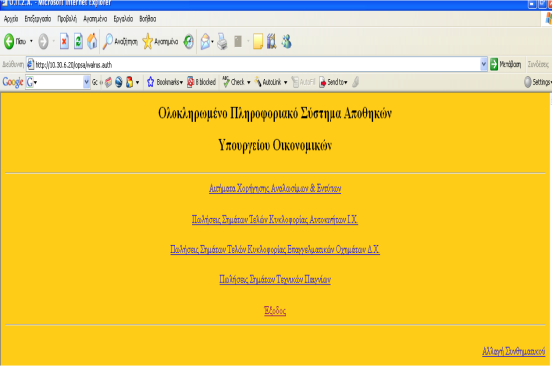Launch the Messenger icon

coord(286,42)
